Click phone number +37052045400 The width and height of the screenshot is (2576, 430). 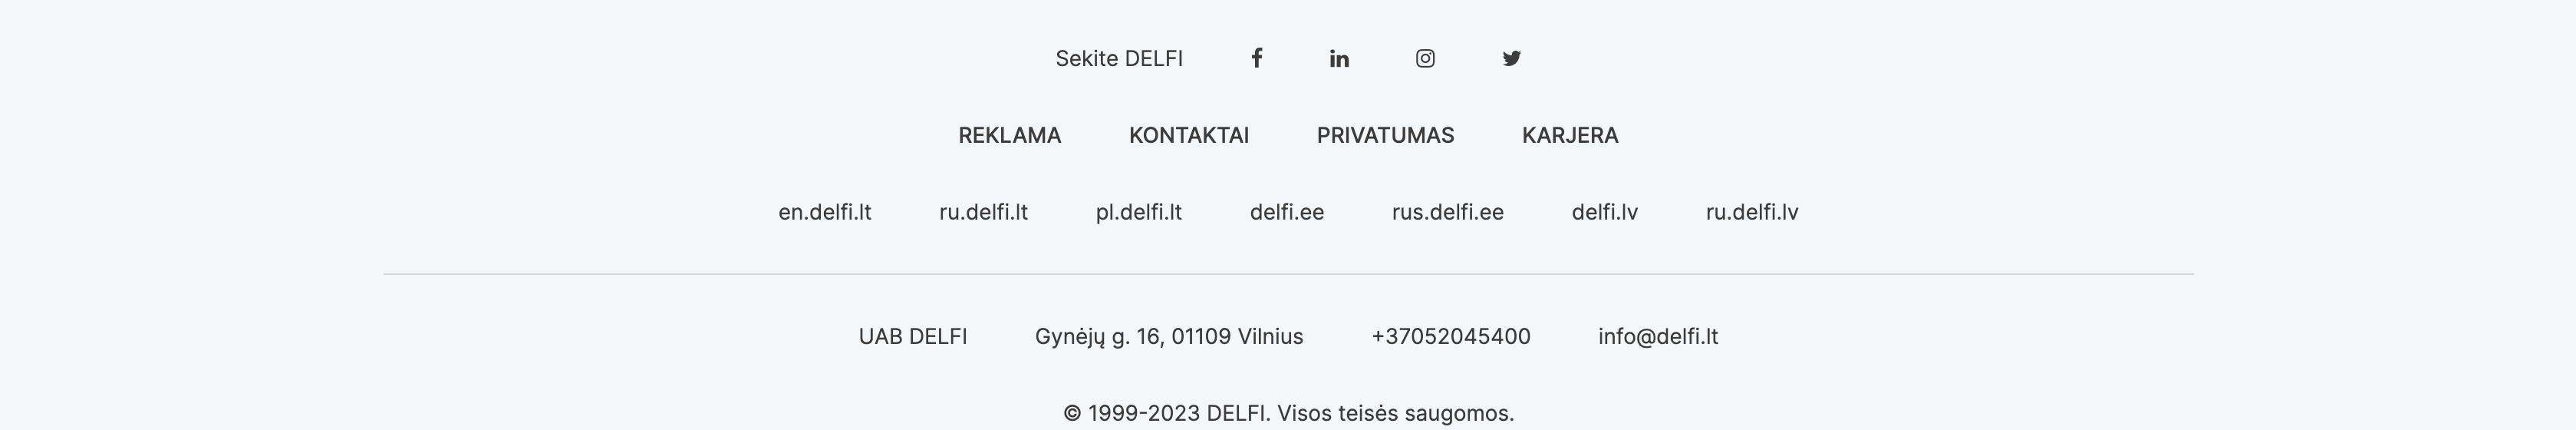click(x=1450, y=336)
